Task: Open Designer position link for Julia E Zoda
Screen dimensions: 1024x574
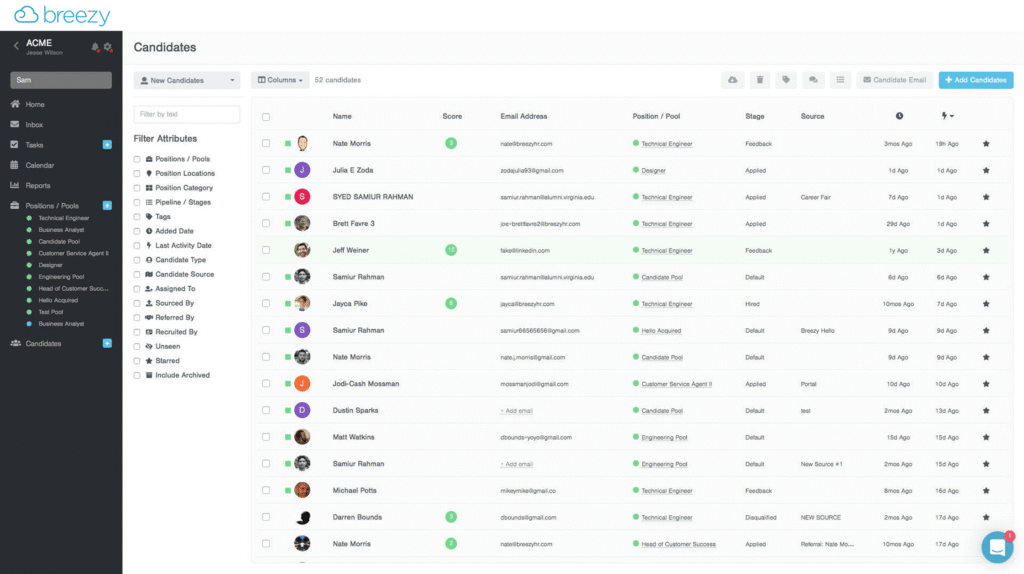Action: pos(653,170)
